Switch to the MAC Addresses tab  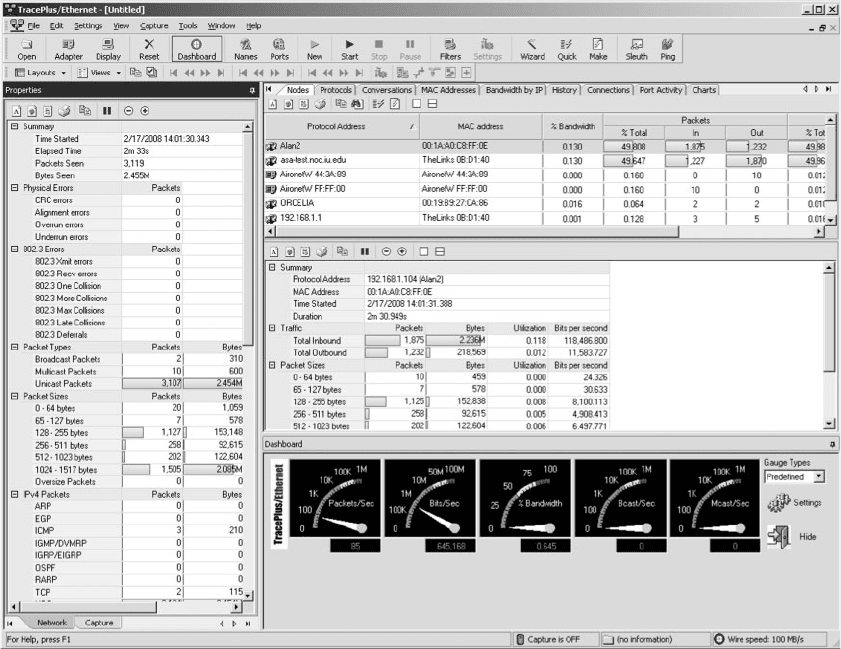click(448, 90)
